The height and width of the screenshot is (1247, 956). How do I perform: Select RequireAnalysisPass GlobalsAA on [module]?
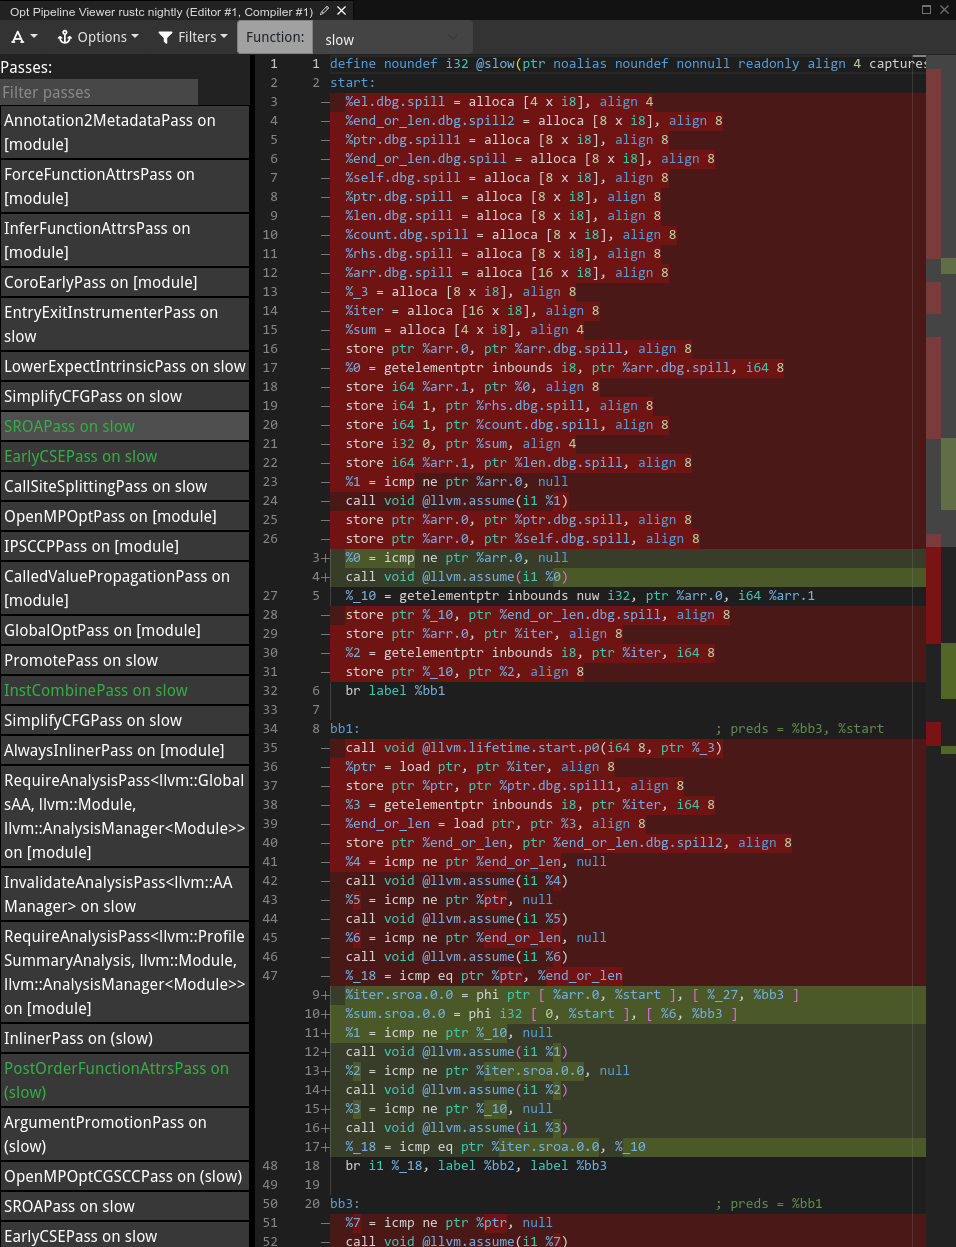tap(124, 816)
